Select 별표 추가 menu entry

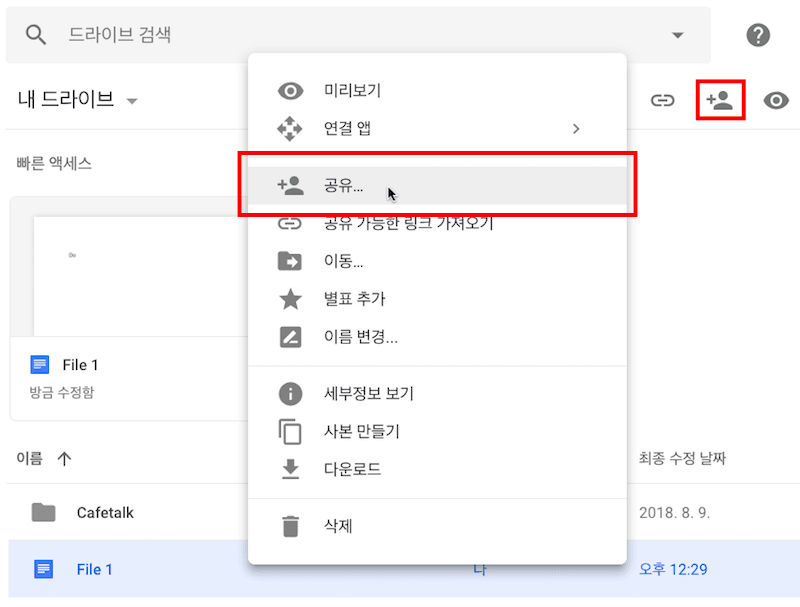point(437,299)
